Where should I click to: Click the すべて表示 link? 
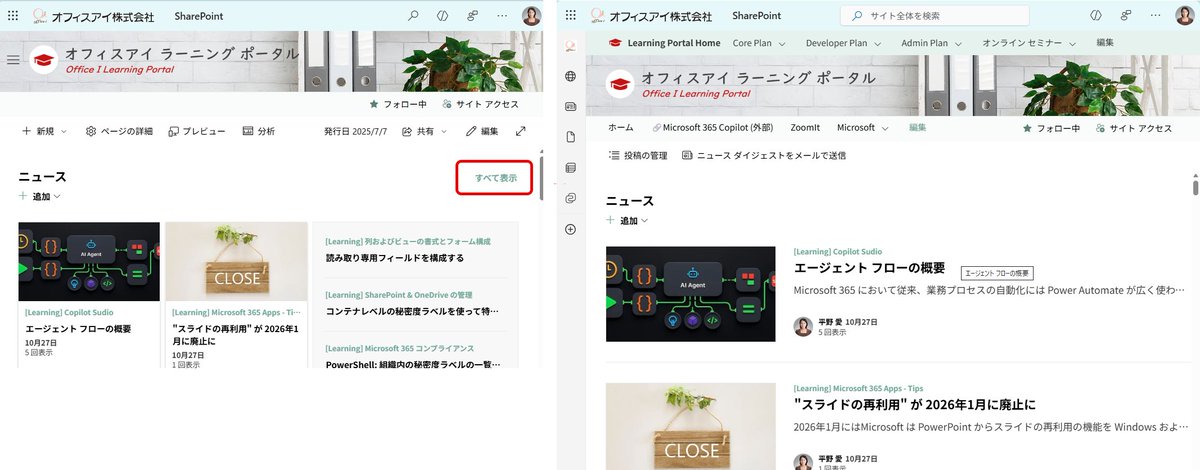pyautogui.click(x=496, y=178)
